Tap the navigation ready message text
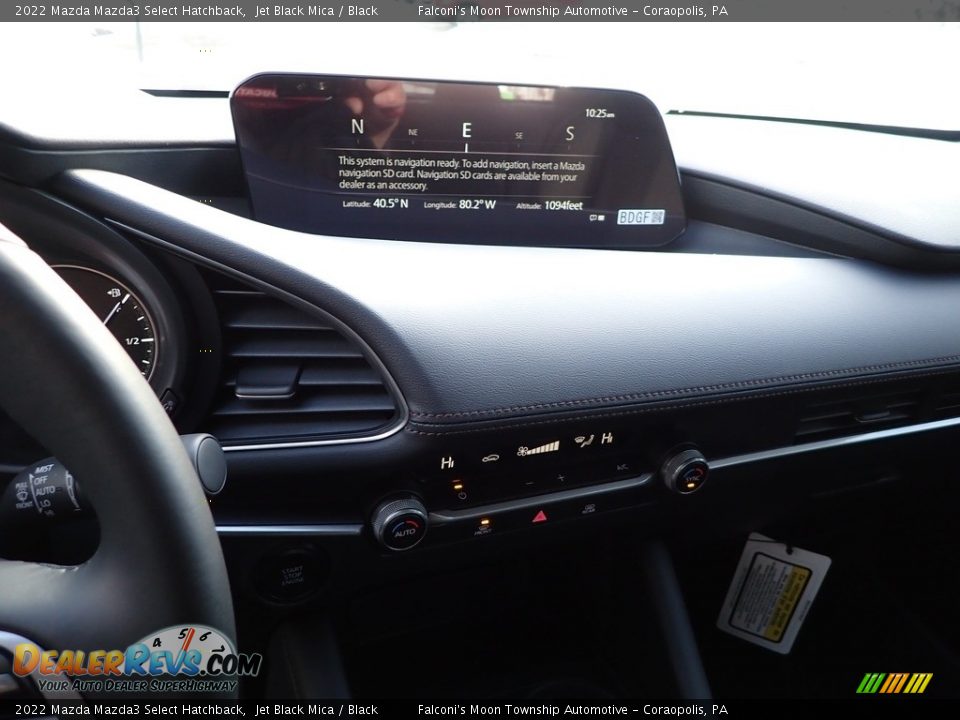The width and height of the screenshot is (960, 720). 460,173
